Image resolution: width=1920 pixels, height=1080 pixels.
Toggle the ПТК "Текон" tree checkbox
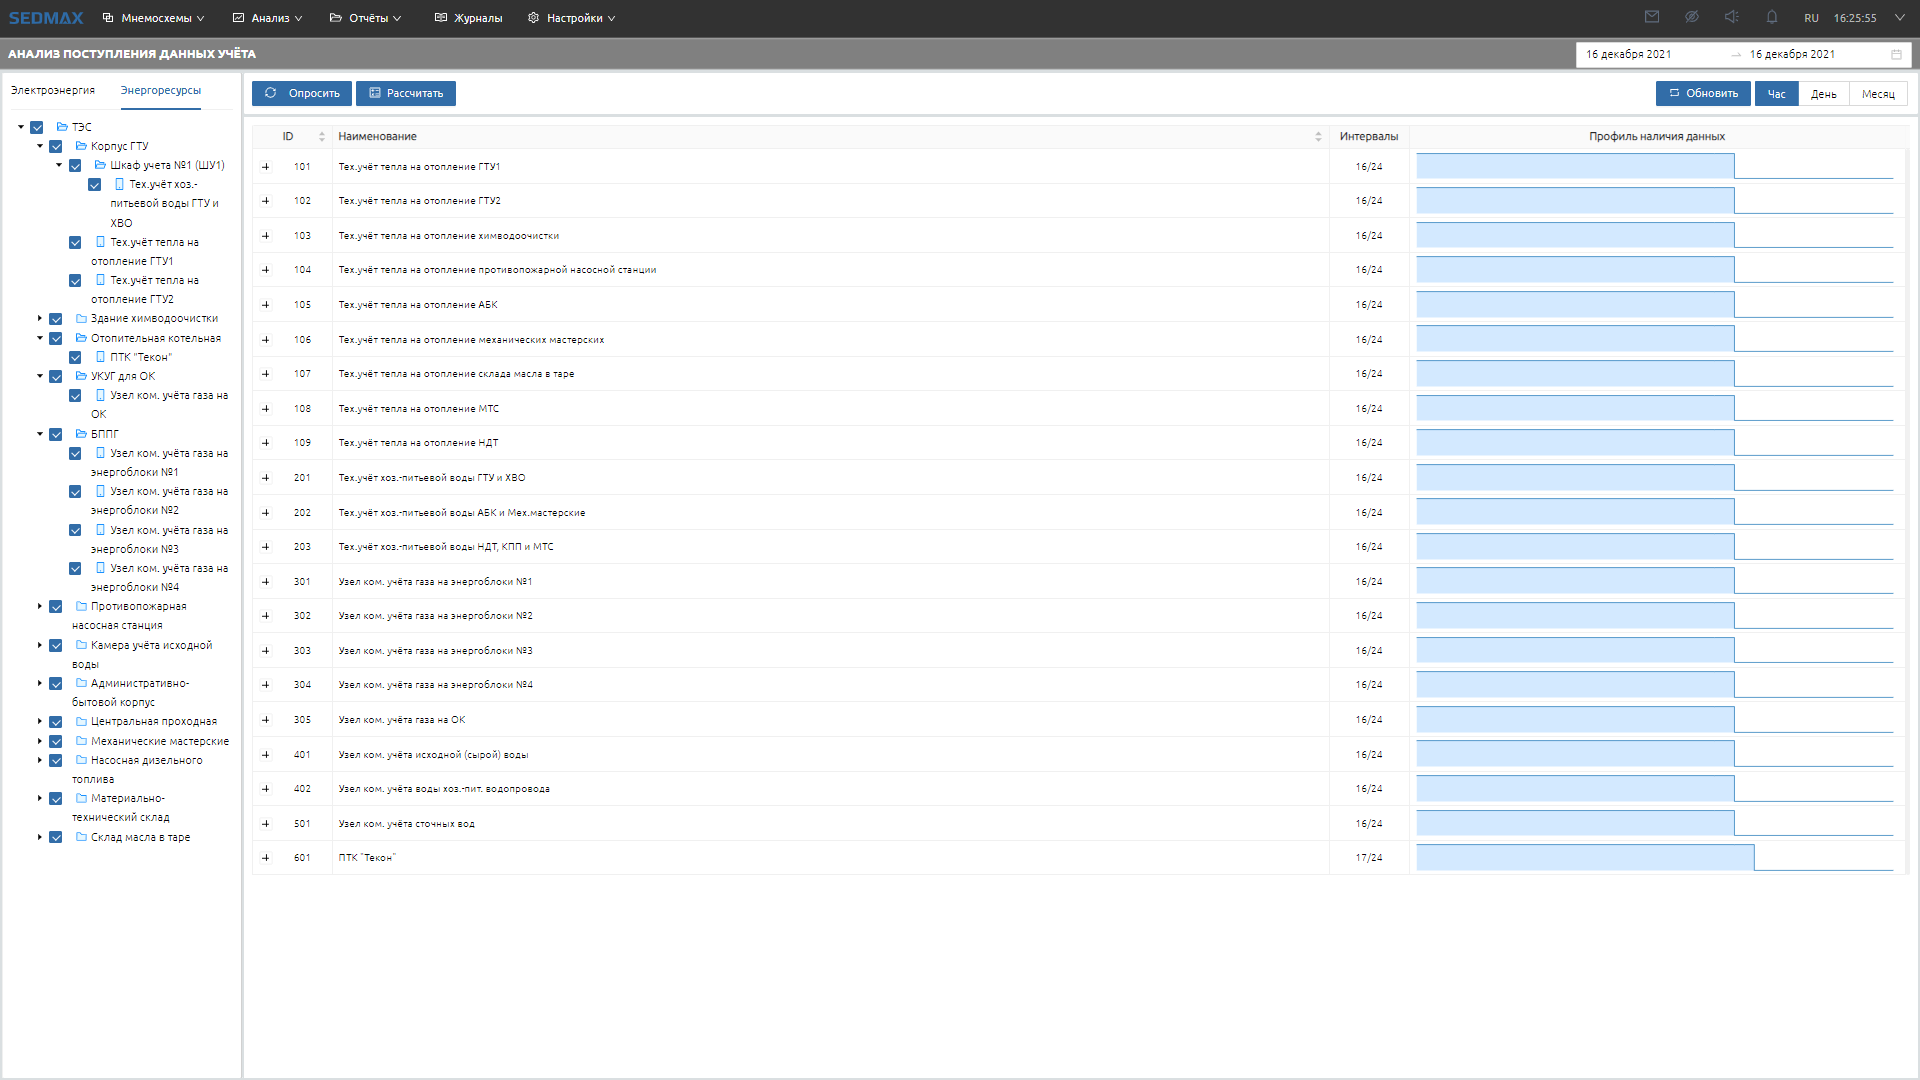75,357
